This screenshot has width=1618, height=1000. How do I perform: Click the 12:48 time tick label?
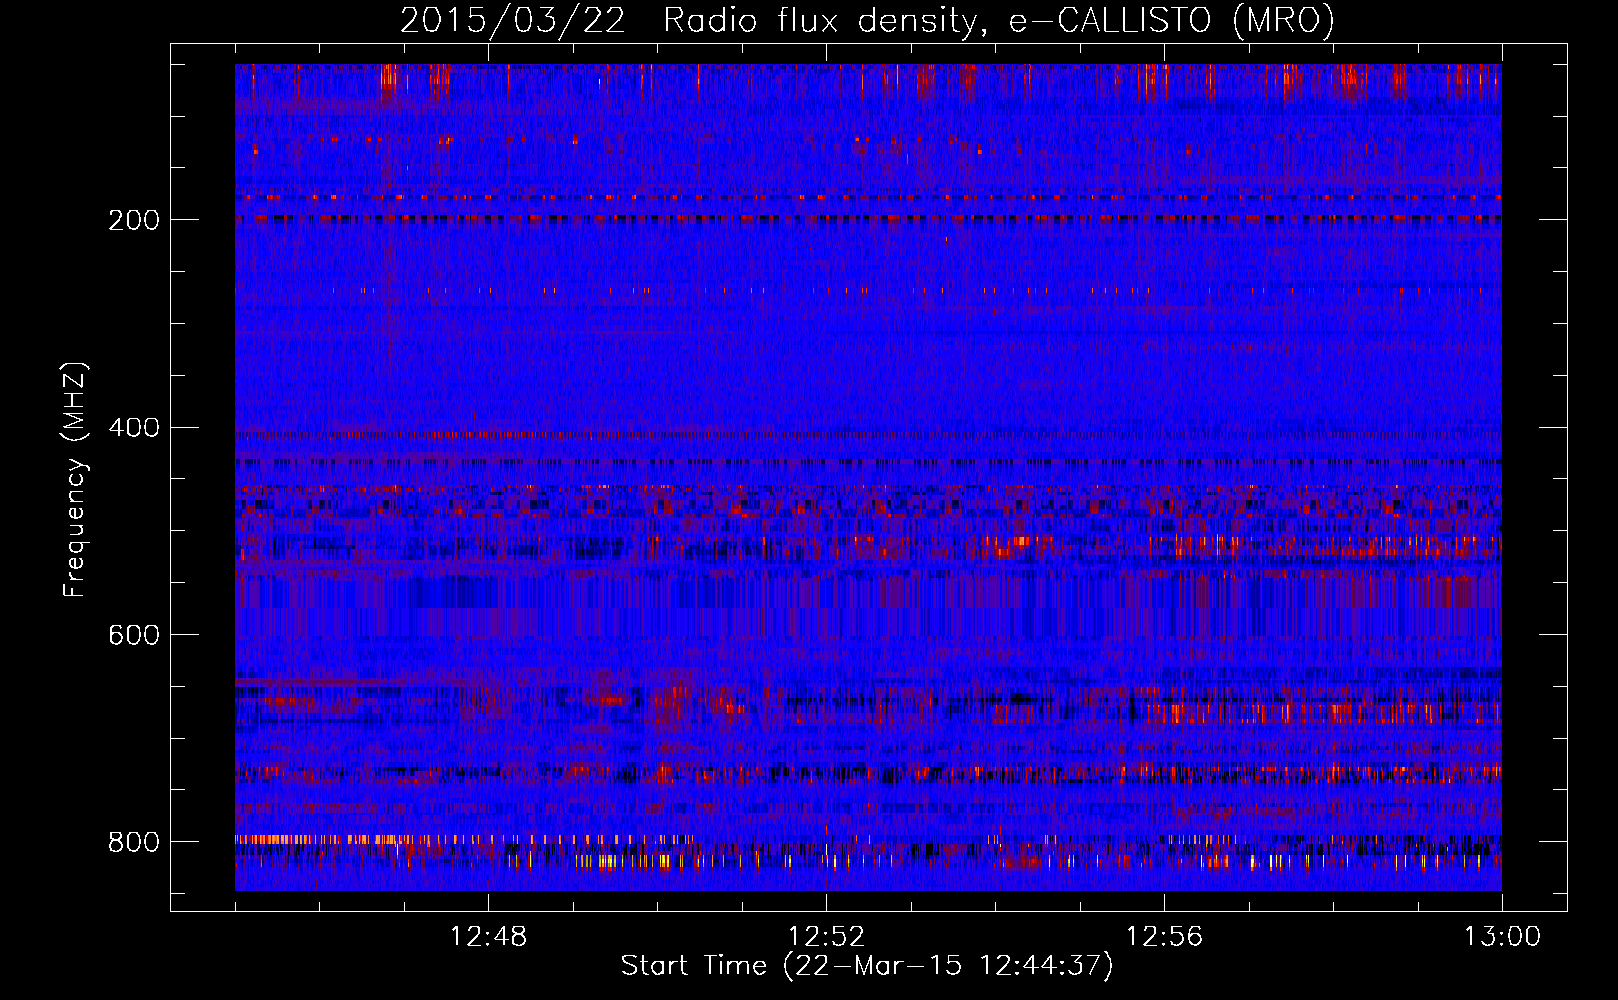(x=488, y=937)
